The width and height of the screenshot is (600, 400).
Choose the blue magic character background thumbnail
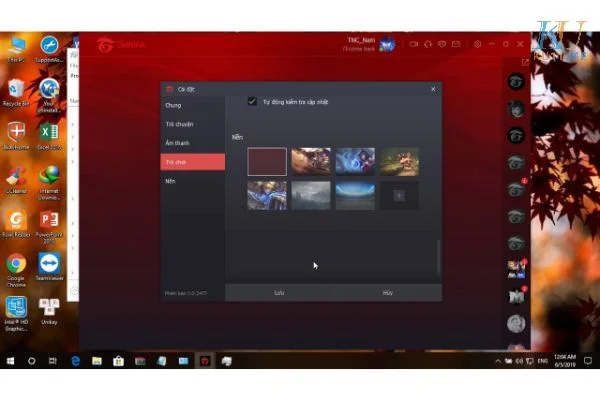(355, 162)
